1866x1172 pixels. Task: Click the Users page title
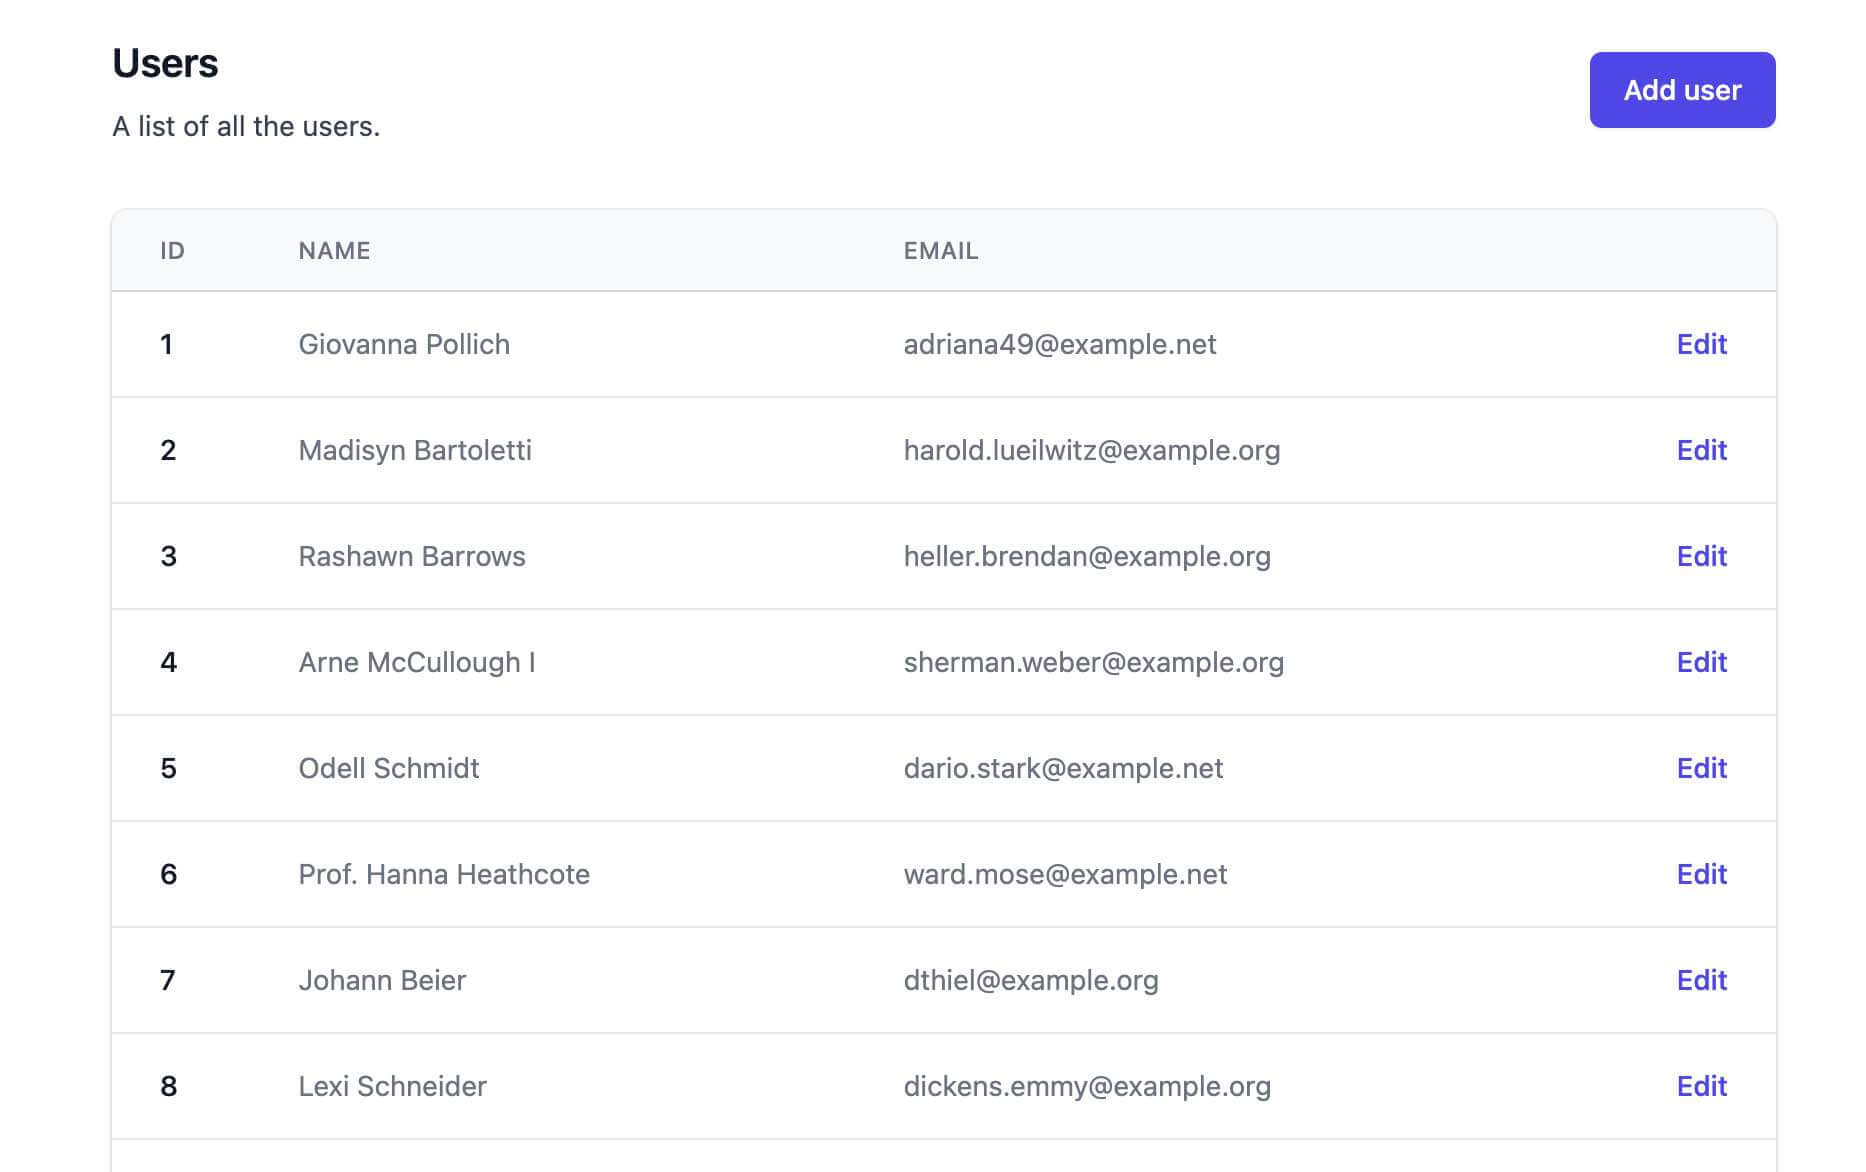(x=166, y=63)
